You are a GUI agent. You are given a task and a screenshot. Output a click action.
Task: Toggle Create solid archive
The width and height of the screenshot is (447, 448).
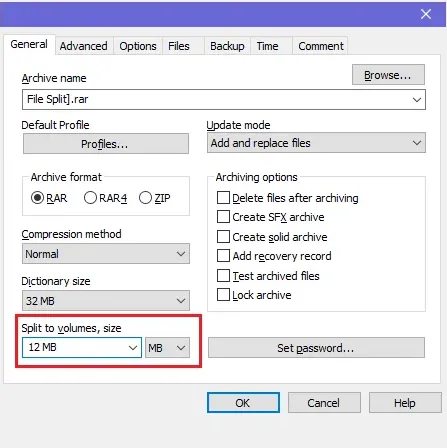coord(223,237)
